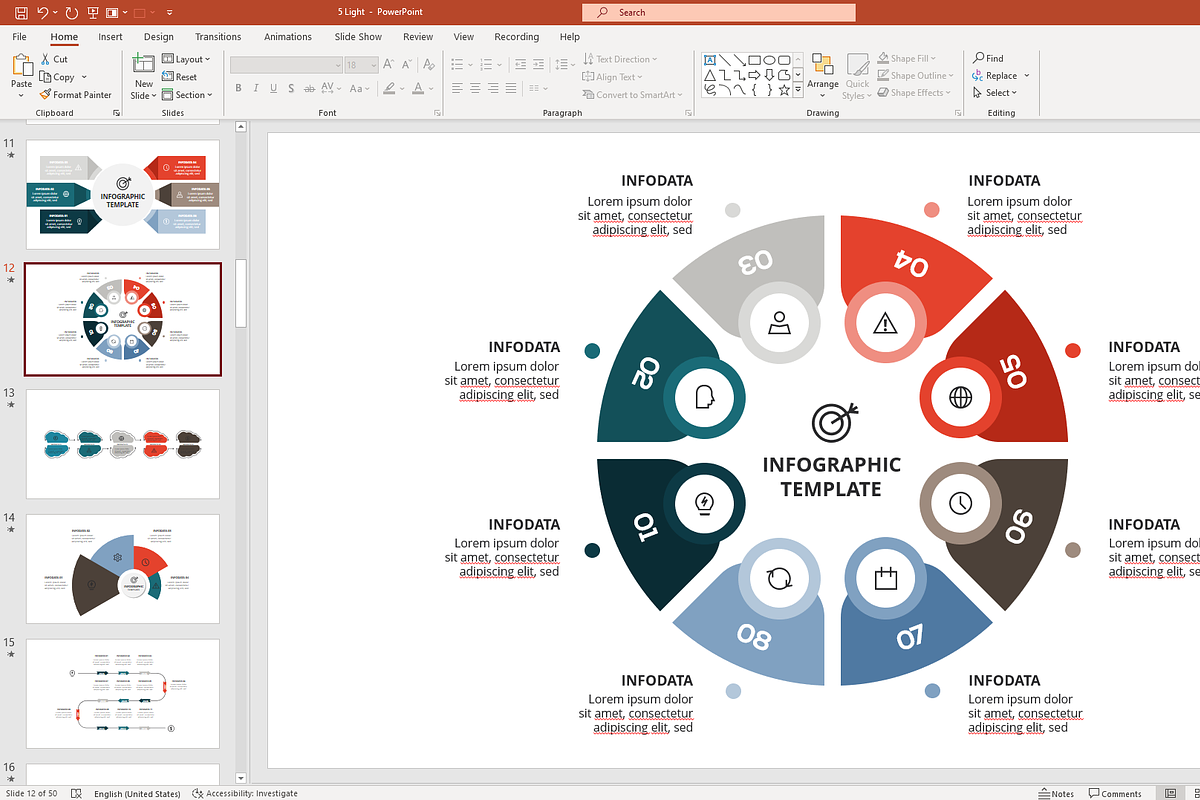Image resolution: width=1200 pixels, height=800 pixels.
Task: Open the Shape Outline dropdown
Action: [916, 75]
